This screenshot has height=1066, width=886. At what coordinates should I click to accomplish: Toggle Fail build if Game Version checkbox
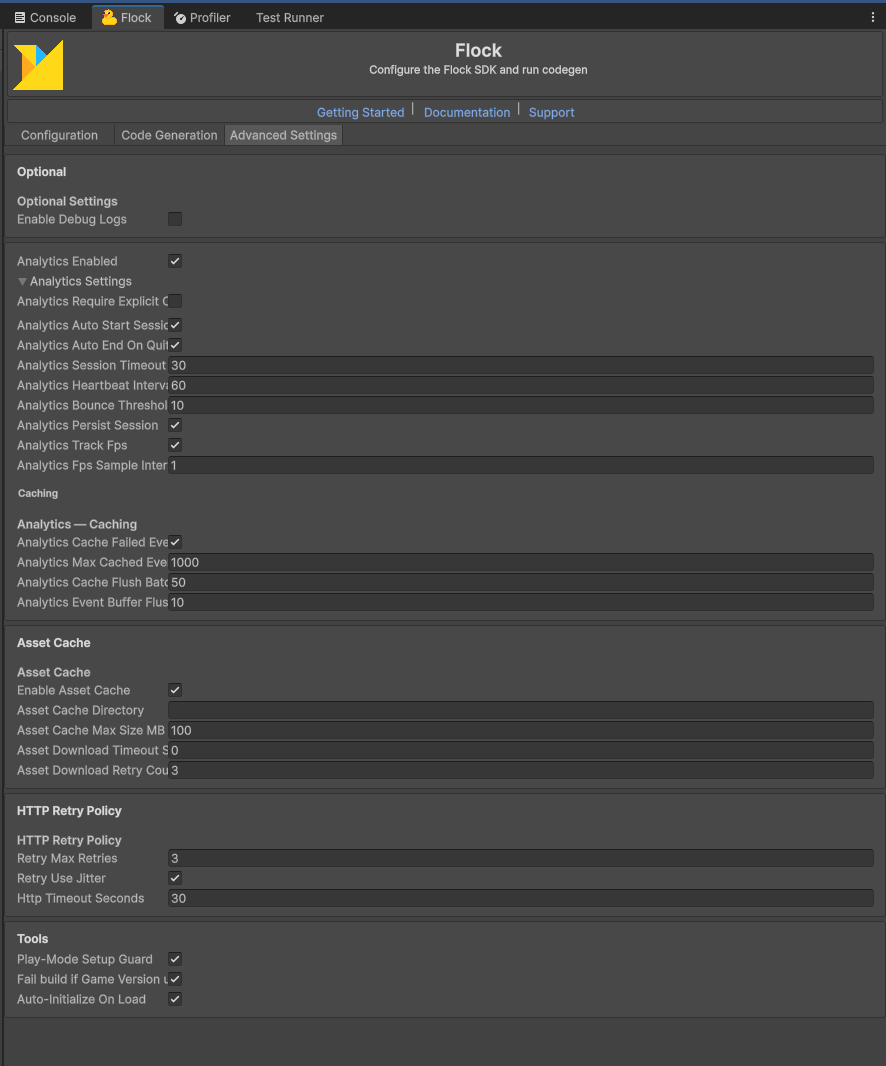tap(175, 979)
